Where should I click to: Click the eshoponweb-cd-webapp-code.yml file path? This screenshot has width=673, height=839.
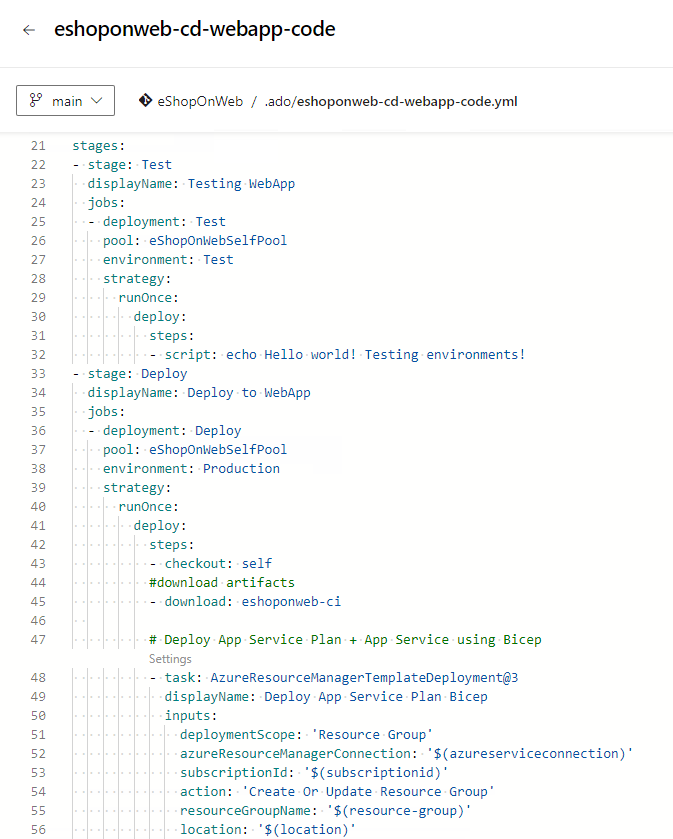[x=391, y=101]
